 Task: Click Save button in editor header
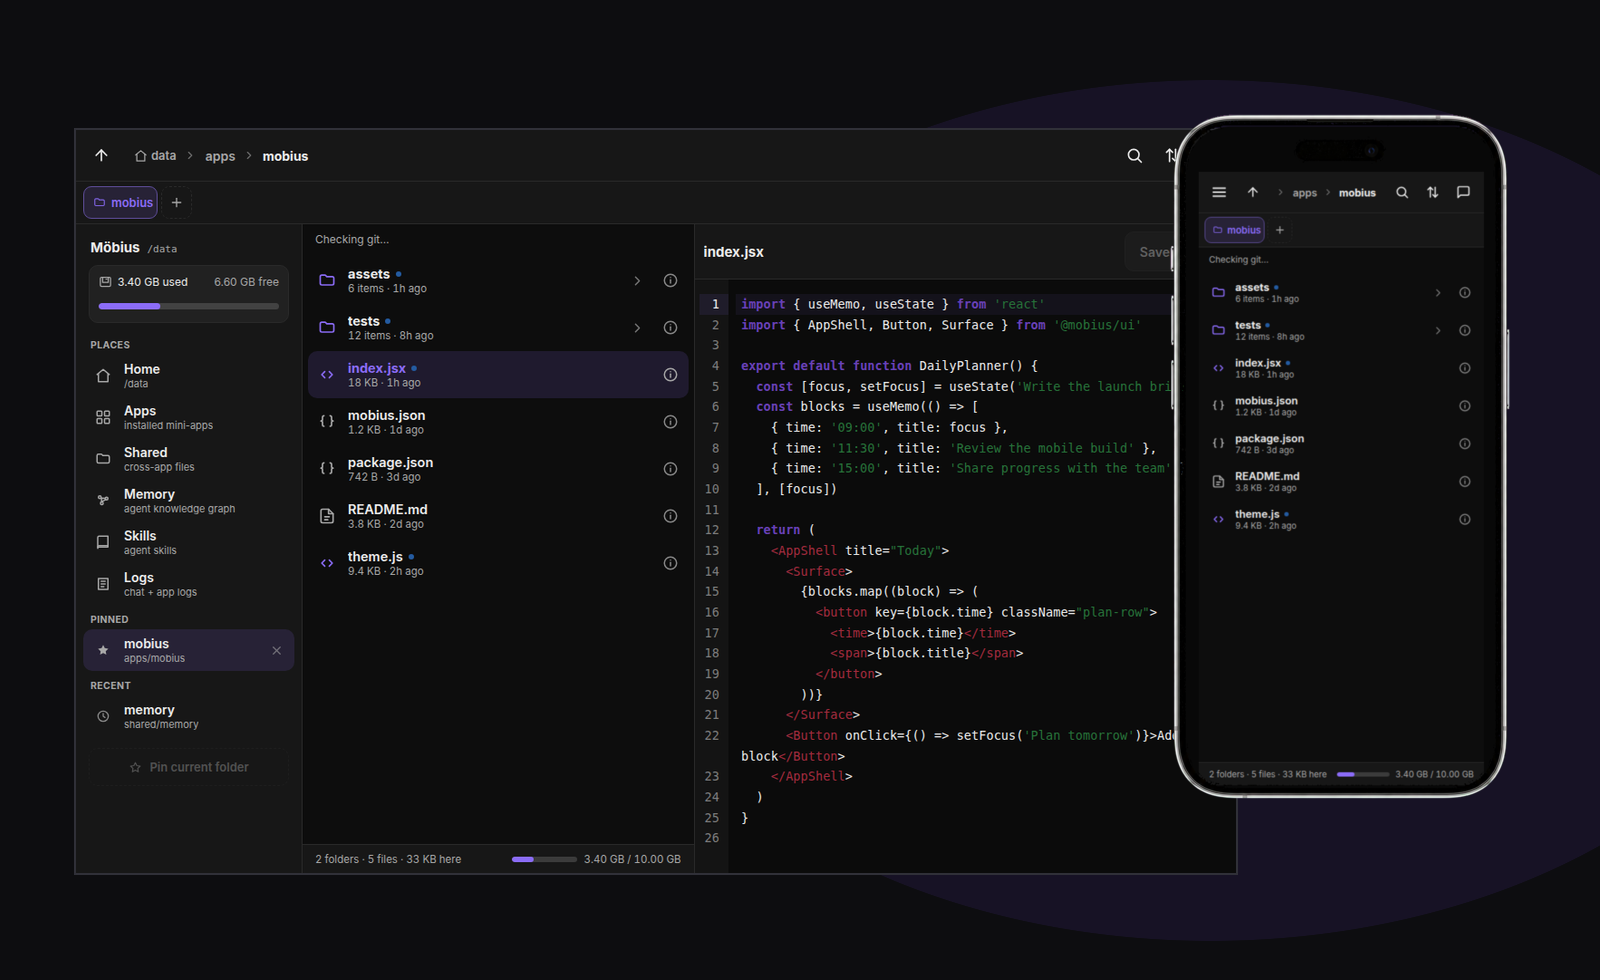point(1152,252)
